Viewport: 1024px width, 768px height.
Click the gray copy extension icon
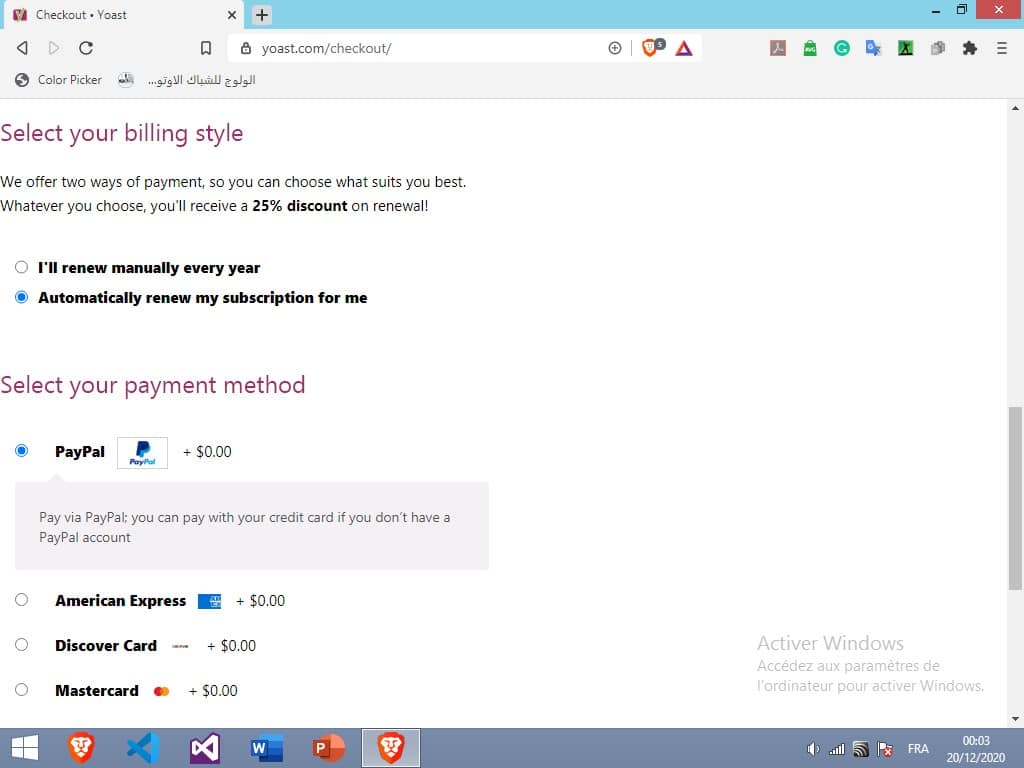(x=938, y=48)
